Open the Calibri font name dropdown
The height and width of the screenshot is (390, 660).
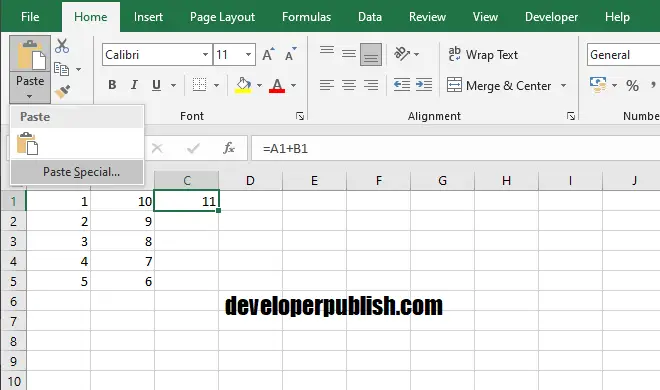(x=205, y=55)
